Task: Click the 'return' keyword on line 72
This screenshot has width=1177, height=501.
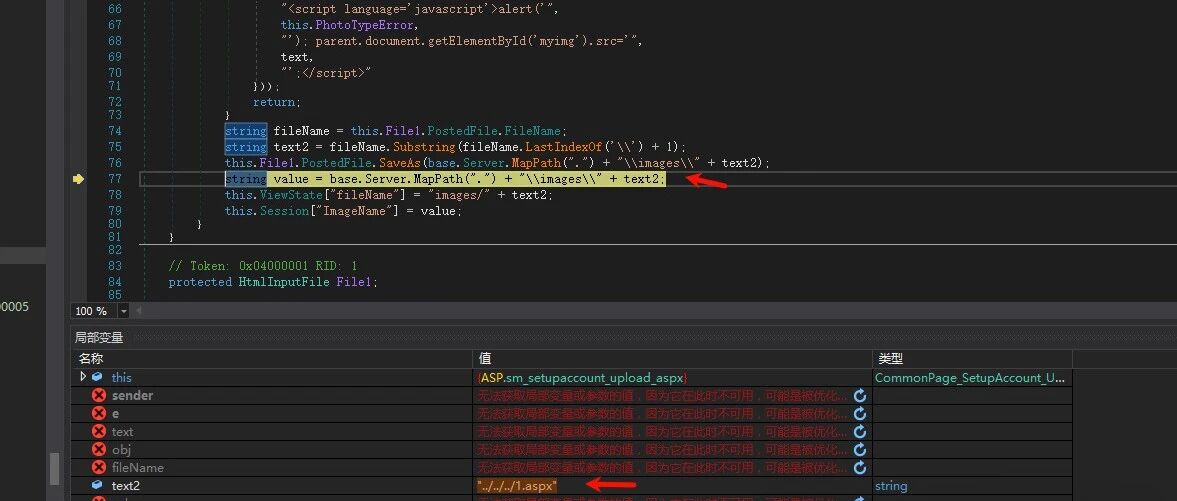Action: 274,101
